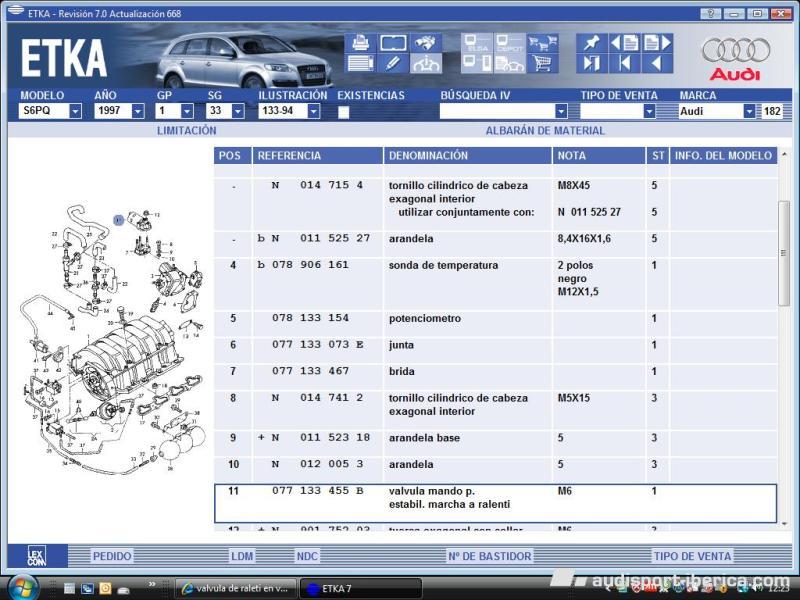Toggle the EXISTENCIAS checkbox

[343, 112]
